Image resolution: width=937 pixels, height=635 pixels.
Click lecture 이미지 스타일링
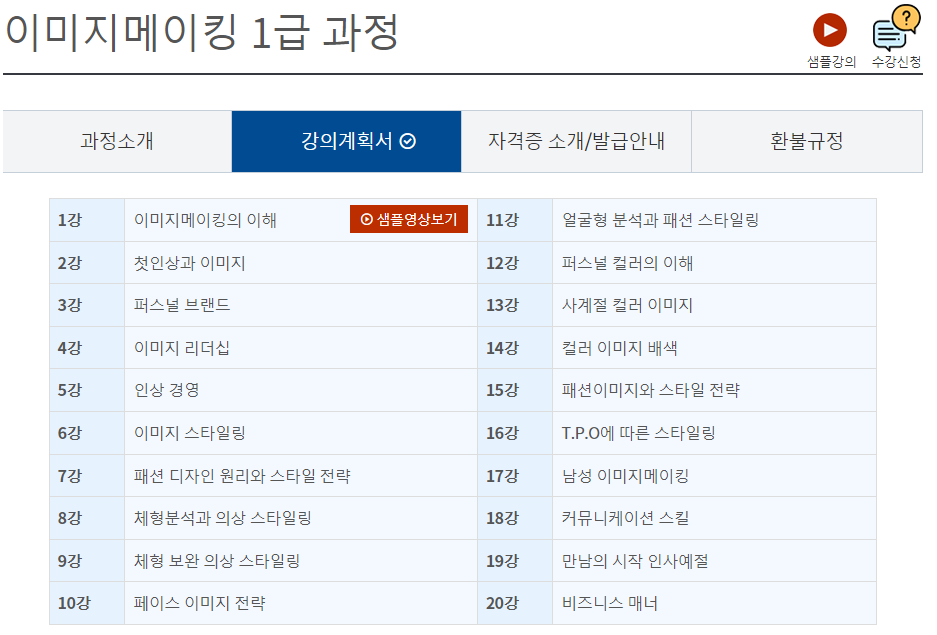point(189,433)
